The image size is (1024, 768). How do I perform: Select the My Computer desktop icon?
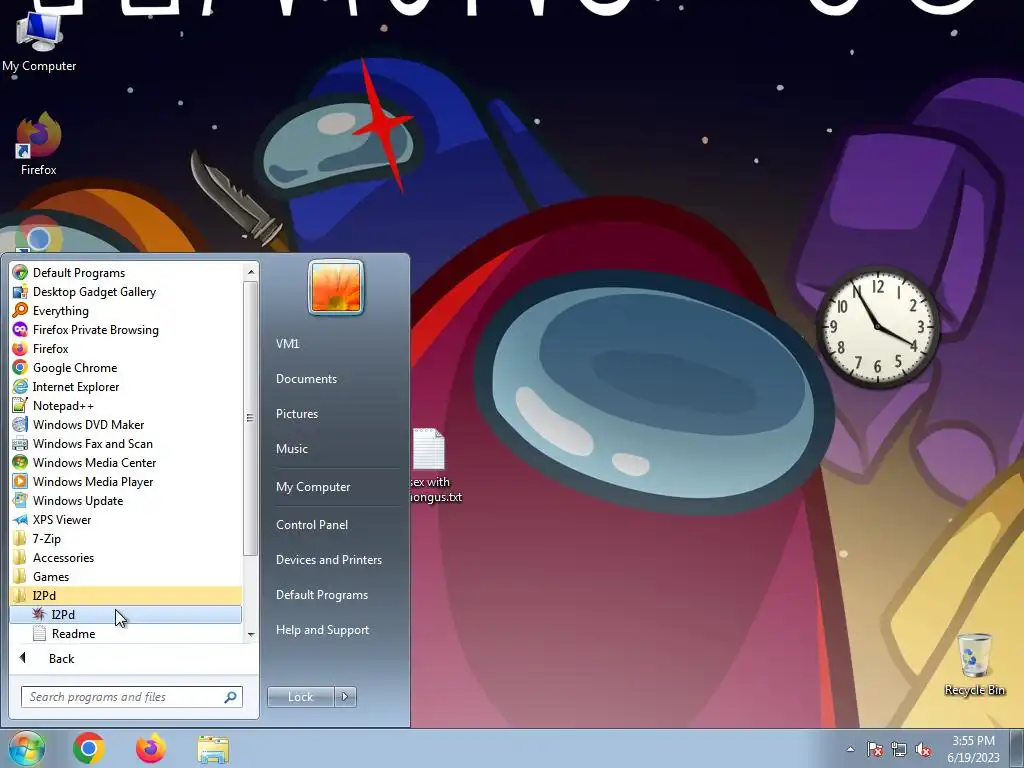39,42
